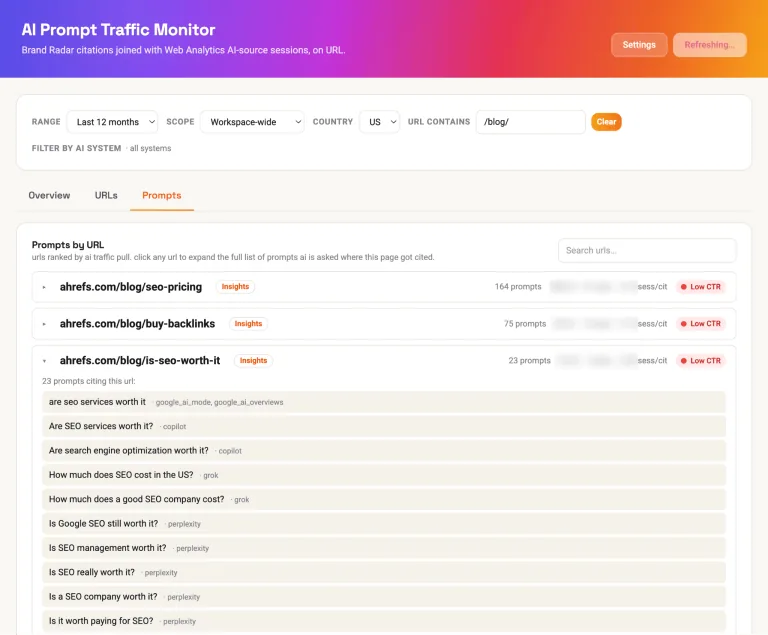Screen dimensions: 768x635
Task: Open Insights for seo-pricing
Action: (235, 287)
